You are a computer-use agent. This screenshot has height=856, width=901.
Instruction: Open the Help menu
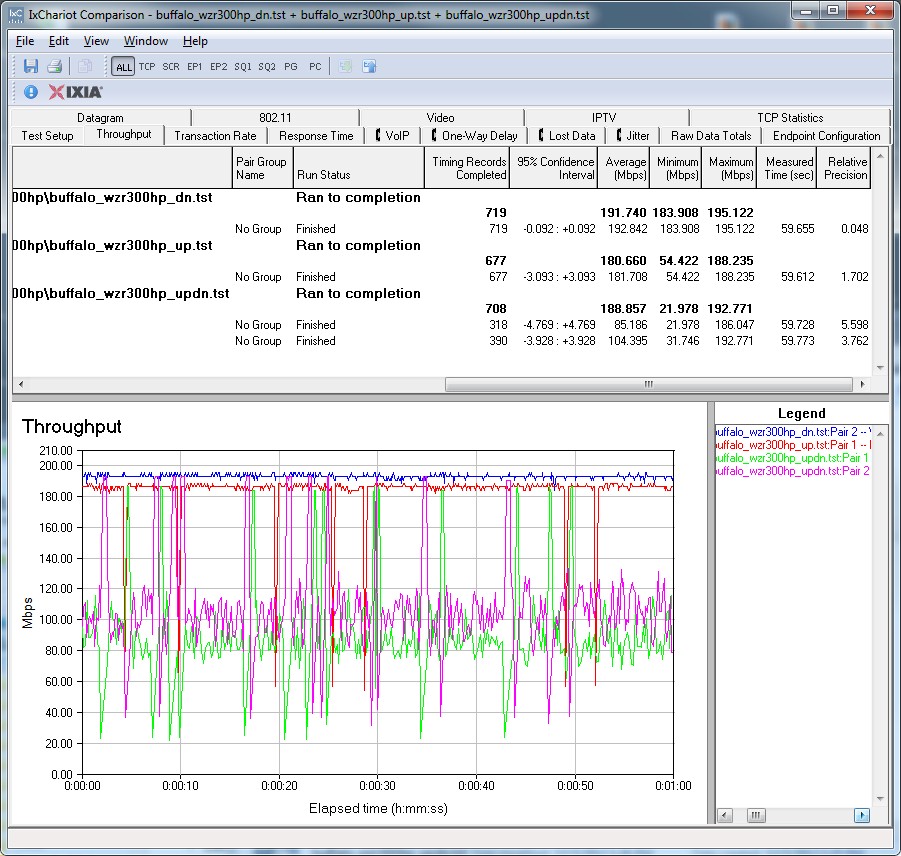tap(195, 41)
